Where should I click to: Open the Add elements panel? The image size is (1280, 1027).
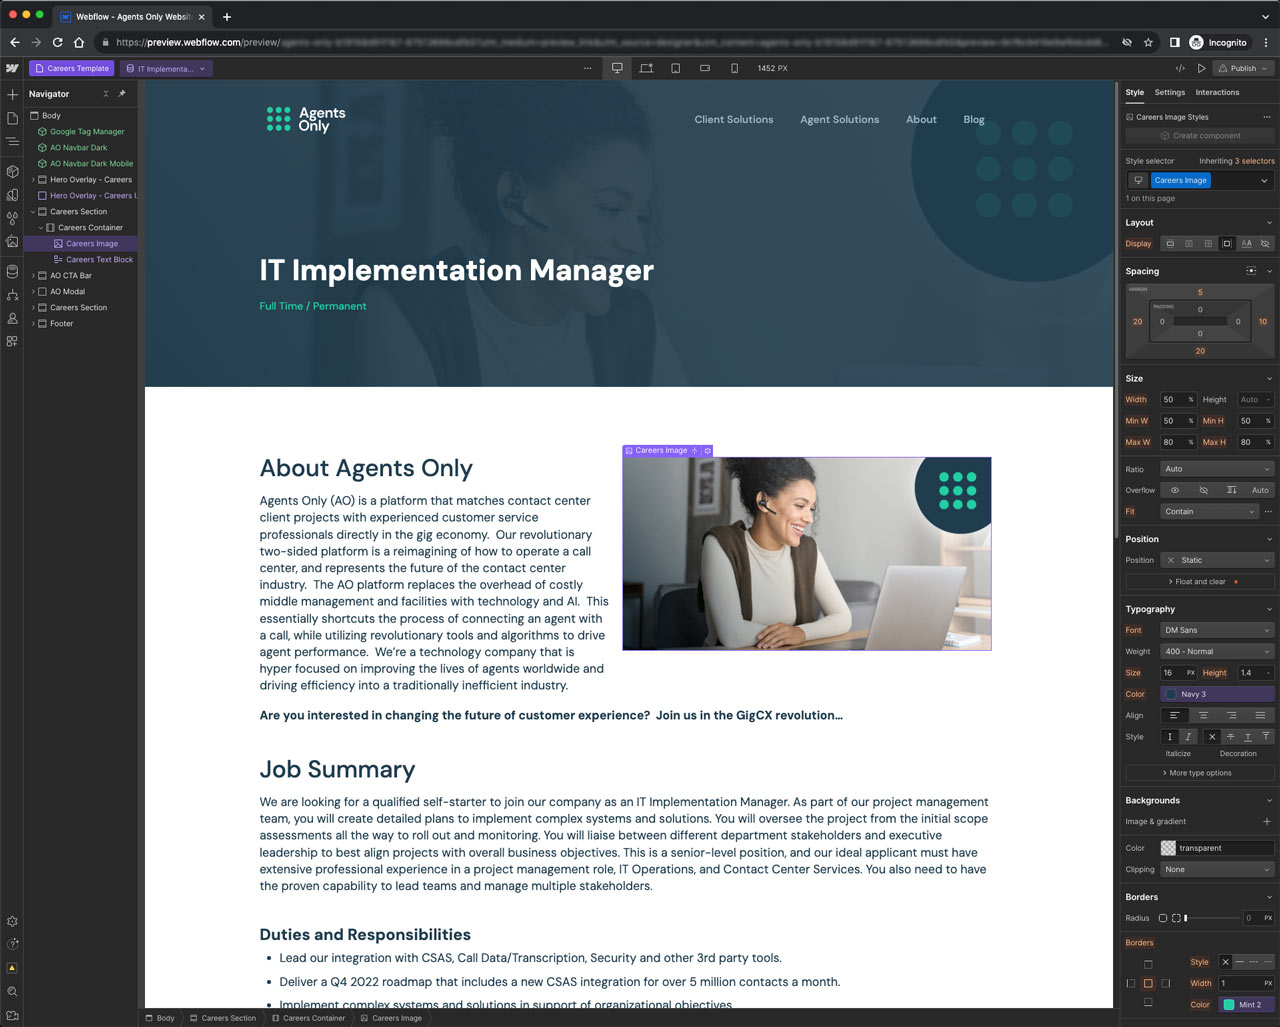12,94
